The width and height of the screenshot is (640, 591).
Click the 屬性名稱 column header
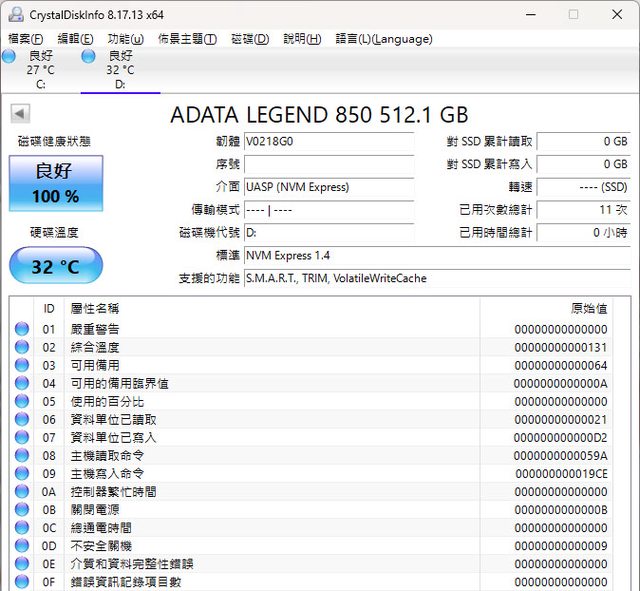[x=94, y=308]
